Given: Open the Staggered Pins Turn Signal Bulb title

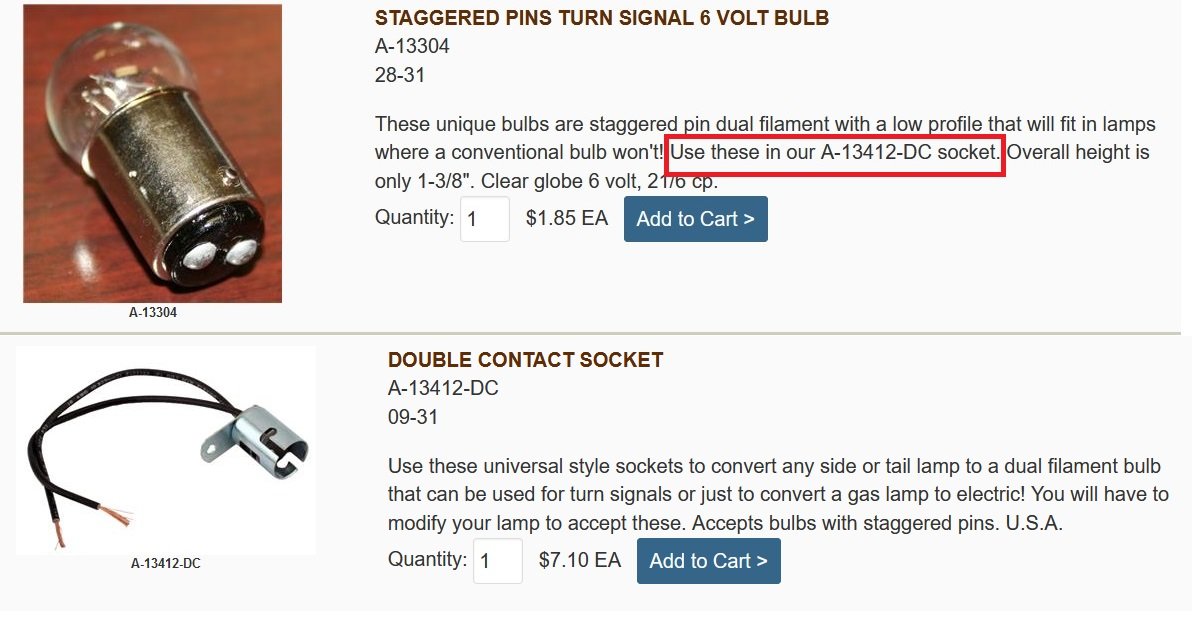Looking at the screenshot, I should (x=601, y=18).
